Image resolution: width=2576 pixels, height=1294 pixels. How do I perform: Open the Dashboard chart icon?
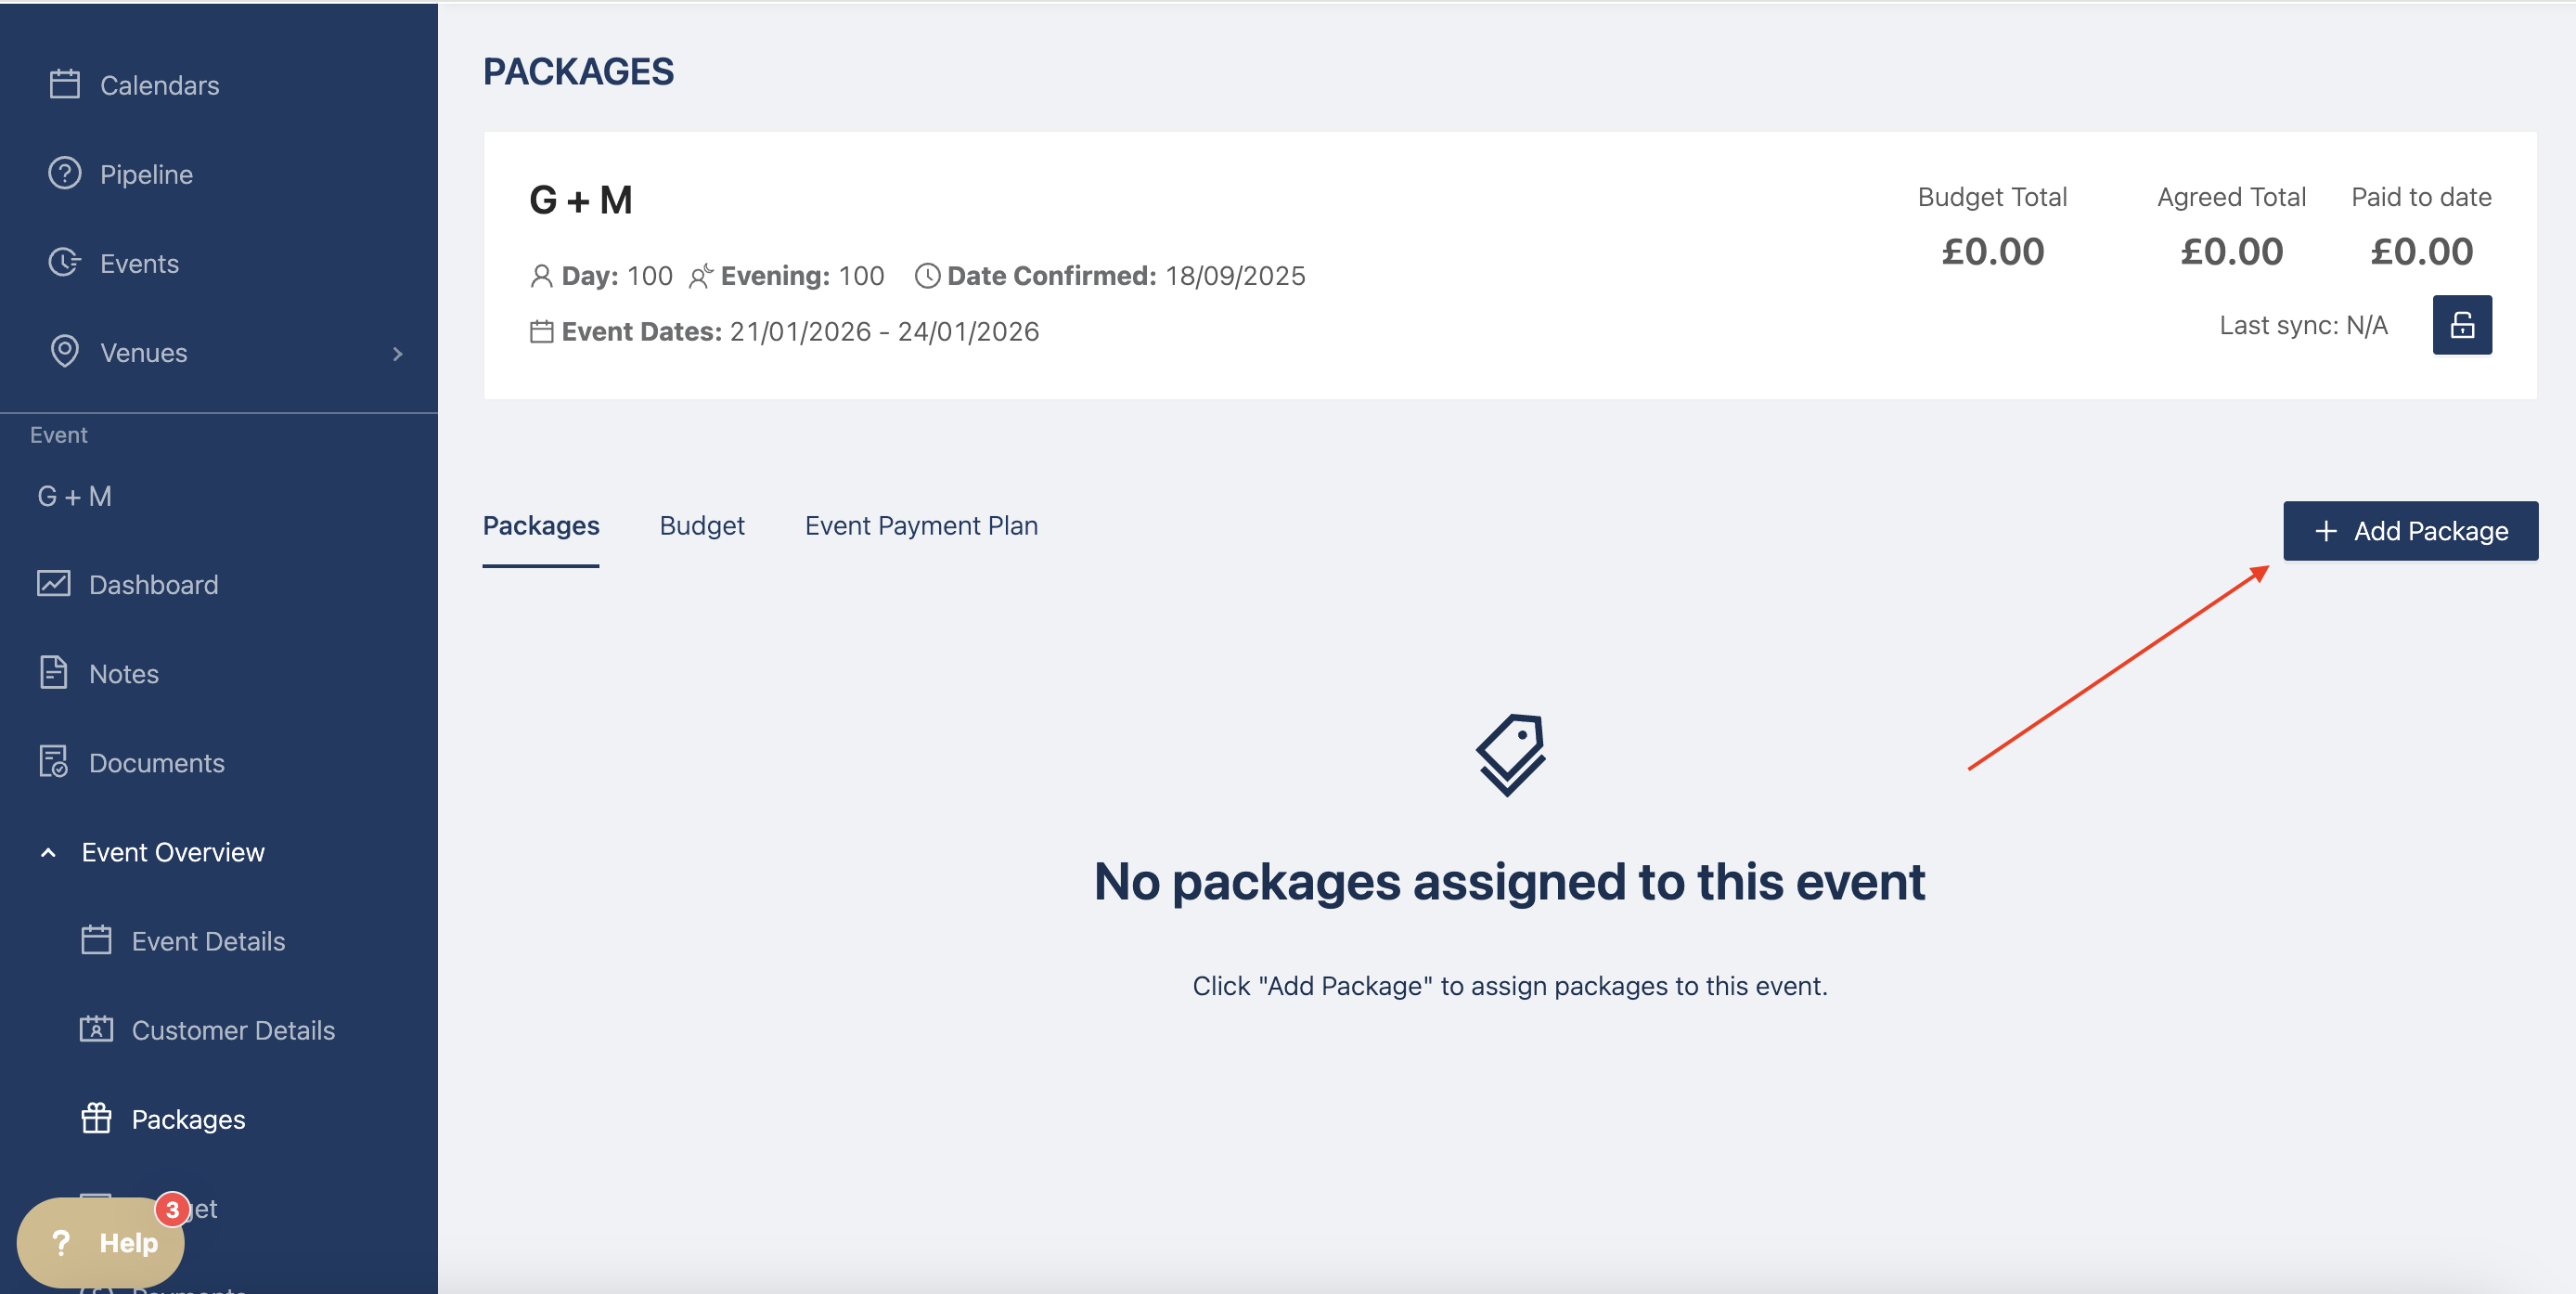[54, 583]
